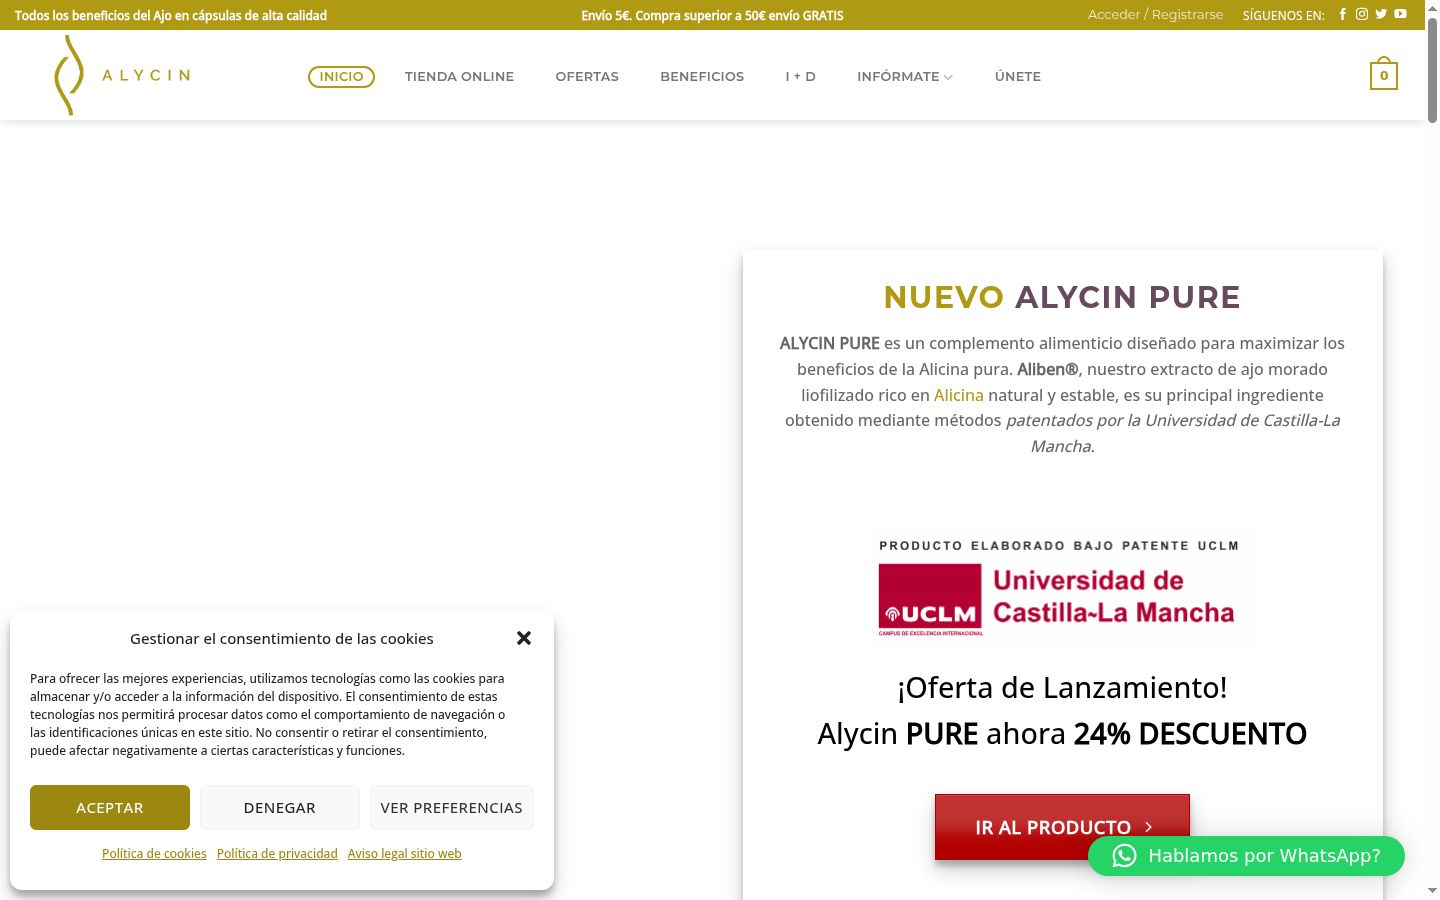Open VER PREFERENCIAS cookie settings
This screenshot has width=1440, height=900.
pos(452,807)
